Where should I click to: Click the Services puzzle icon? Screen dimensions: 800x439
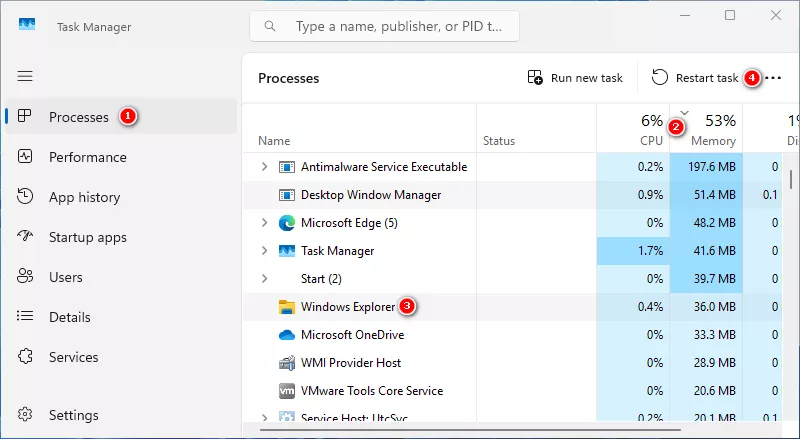tap(25, 356)
